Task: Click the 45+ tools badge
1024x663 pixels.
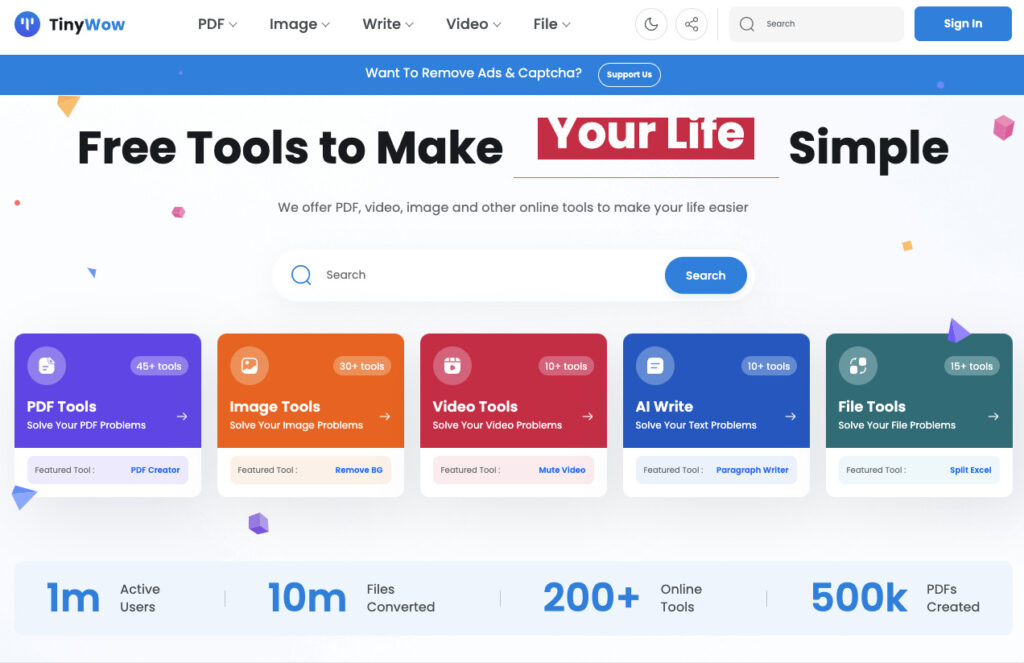Action: [x=159, y=366]
